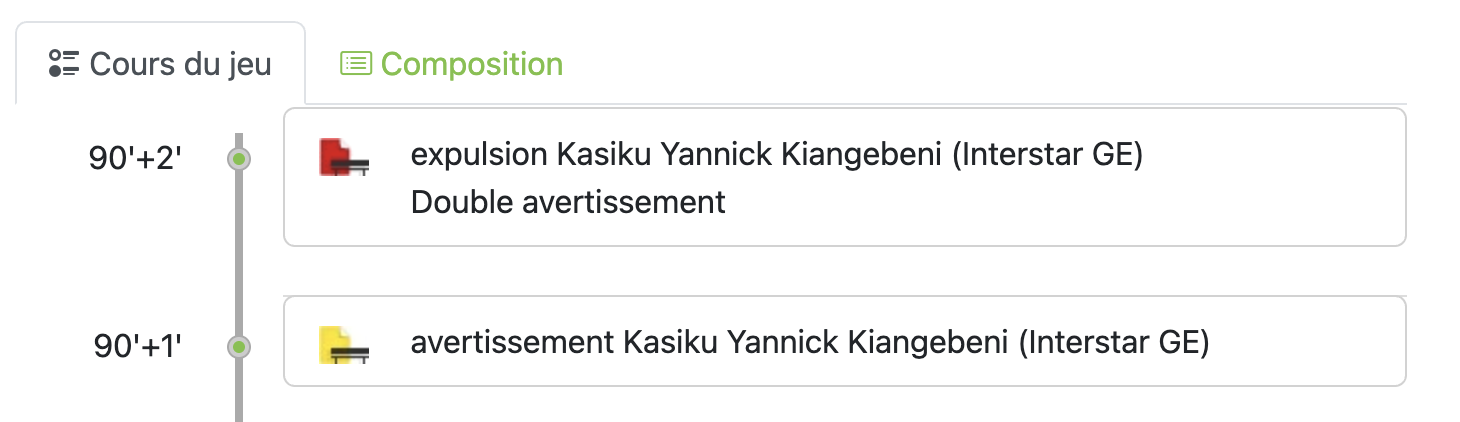Select the Cours du jeu tab
1460x422 pixels.
click(x=160, y=65)
